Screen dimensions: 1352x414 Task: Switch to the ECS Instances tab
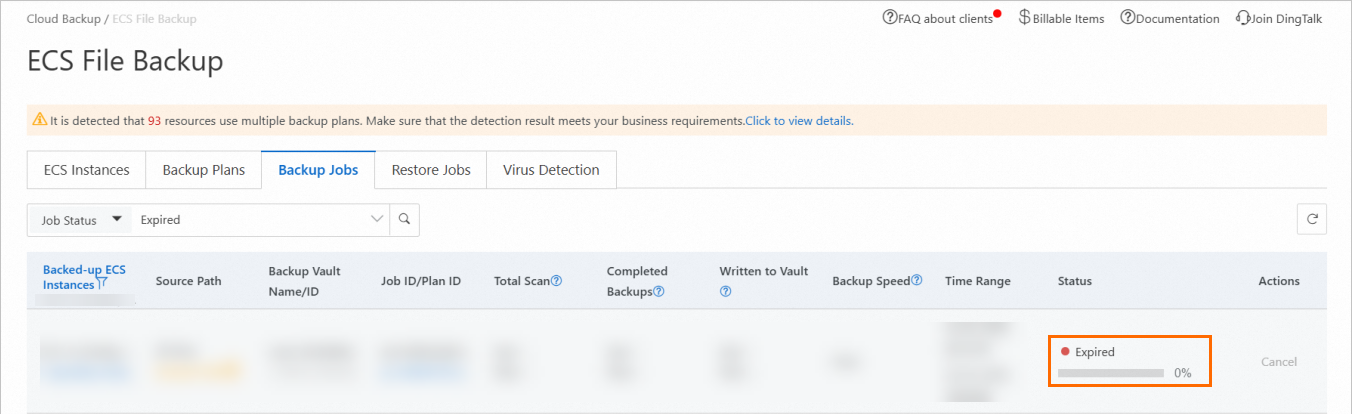(86, 170)
